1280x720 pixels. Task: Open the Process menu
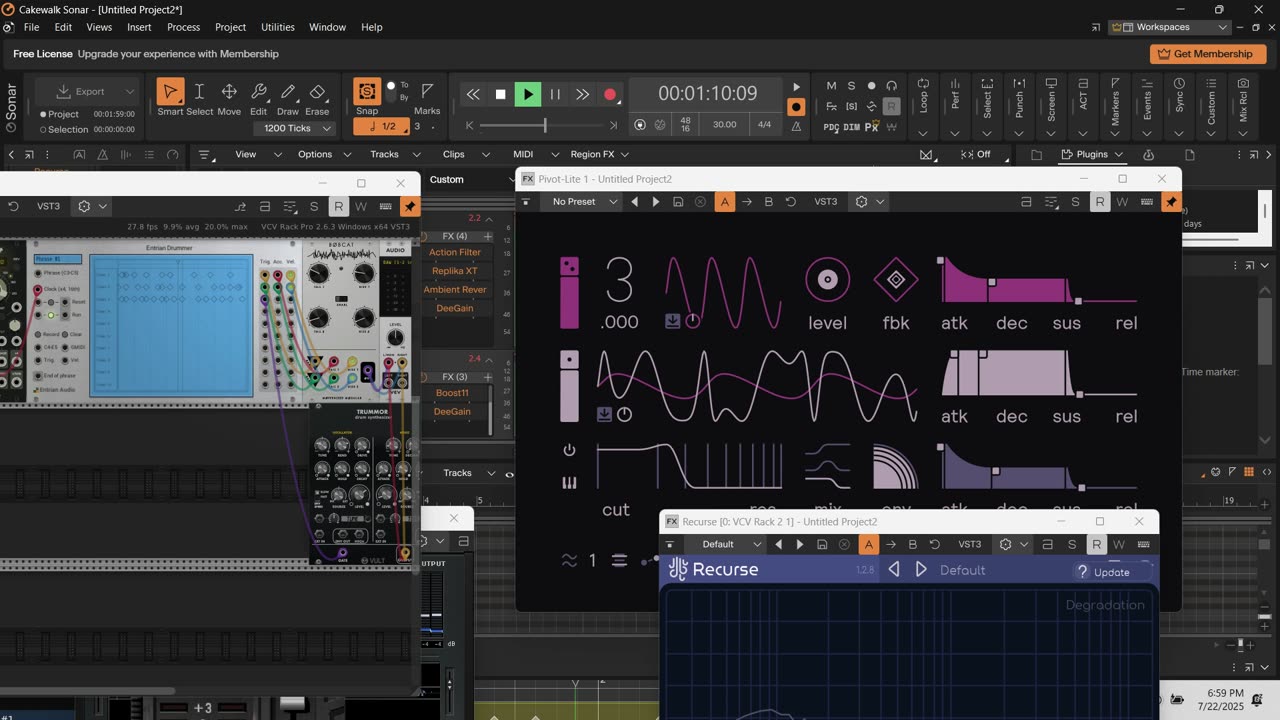[183, 27]
